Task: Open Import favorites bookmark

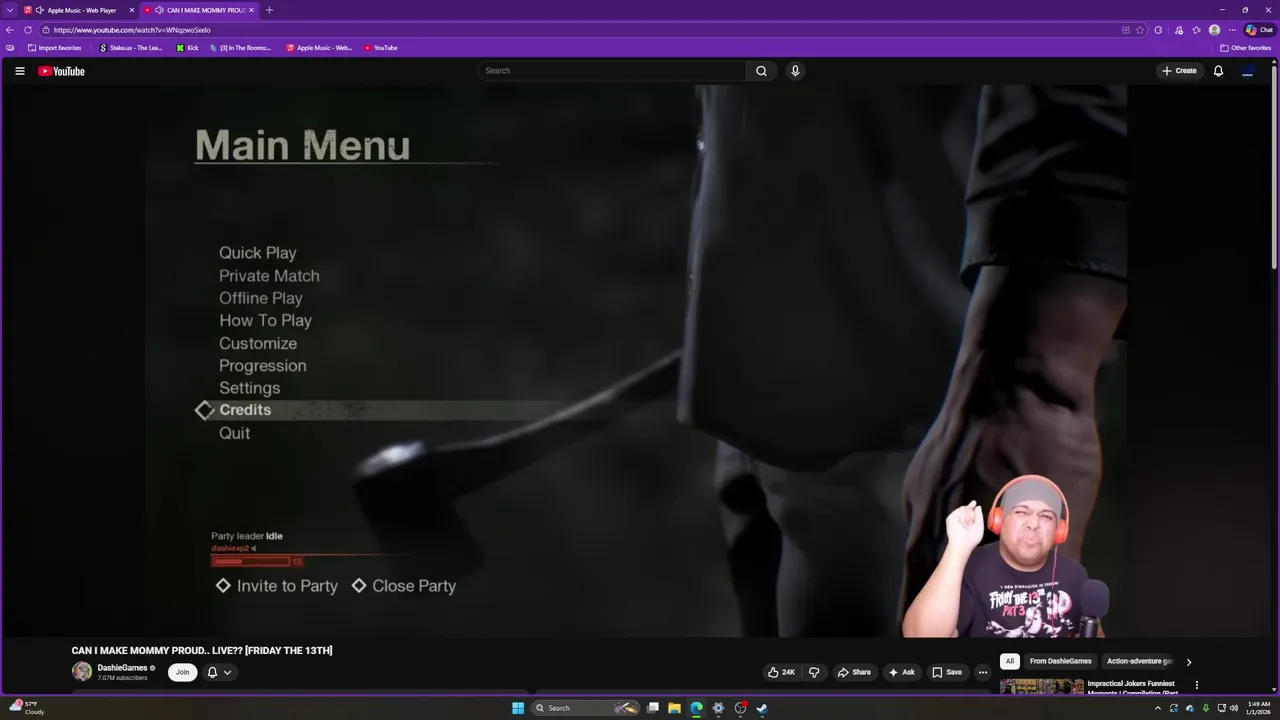Action: click(54, 48)
